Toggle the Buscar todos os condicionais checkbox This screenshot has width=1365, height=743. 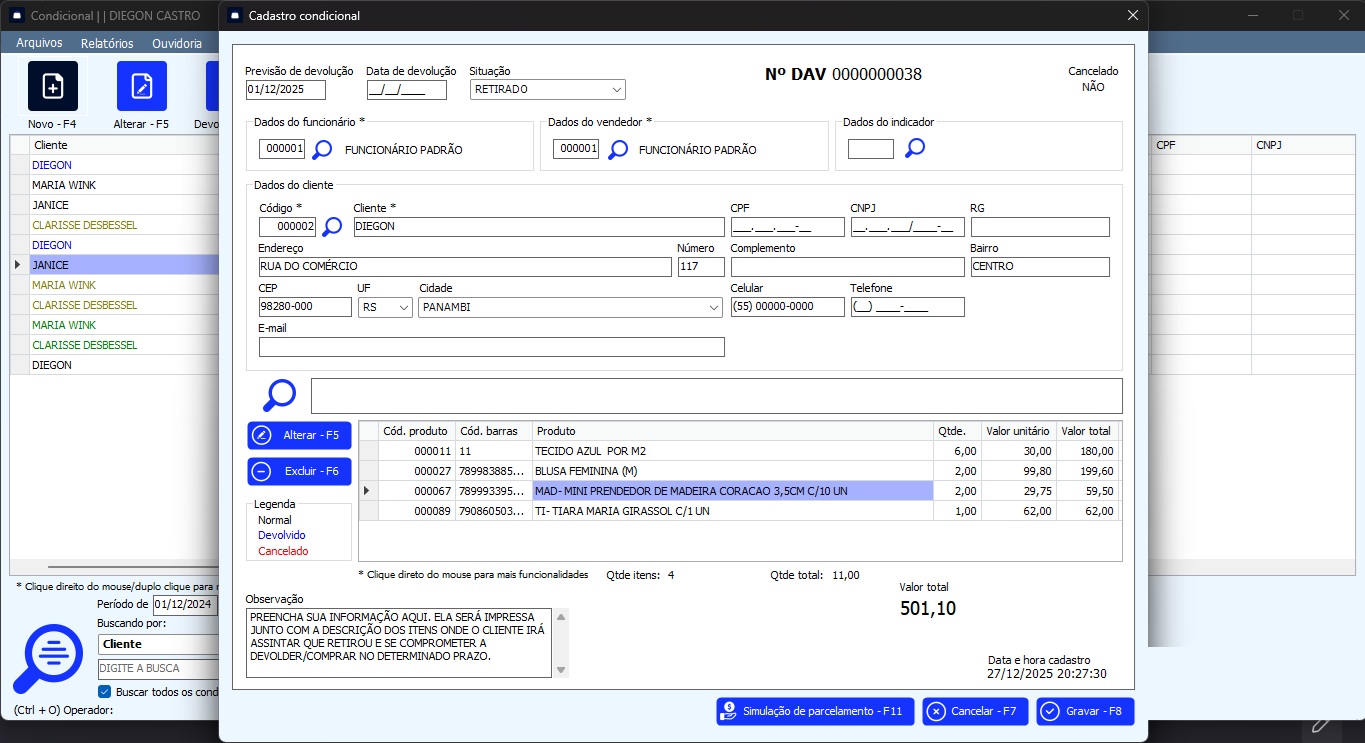105,692
